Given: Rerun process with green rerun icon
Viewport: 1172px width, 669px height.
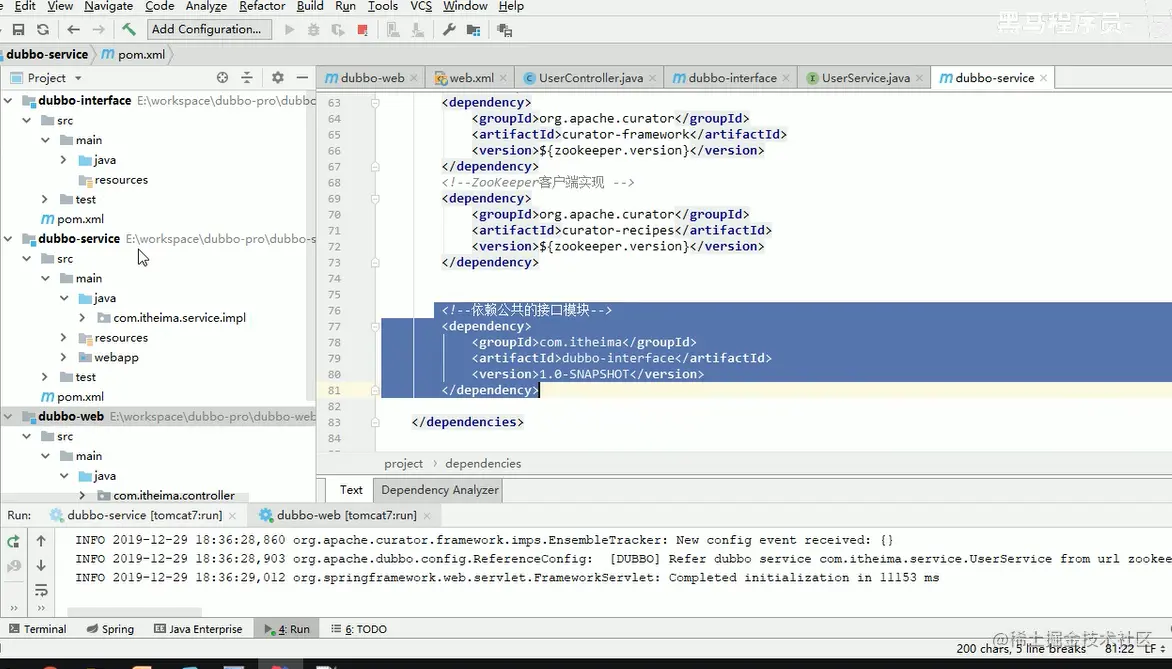Looking at the screenshot, I should tap(13, 541).
